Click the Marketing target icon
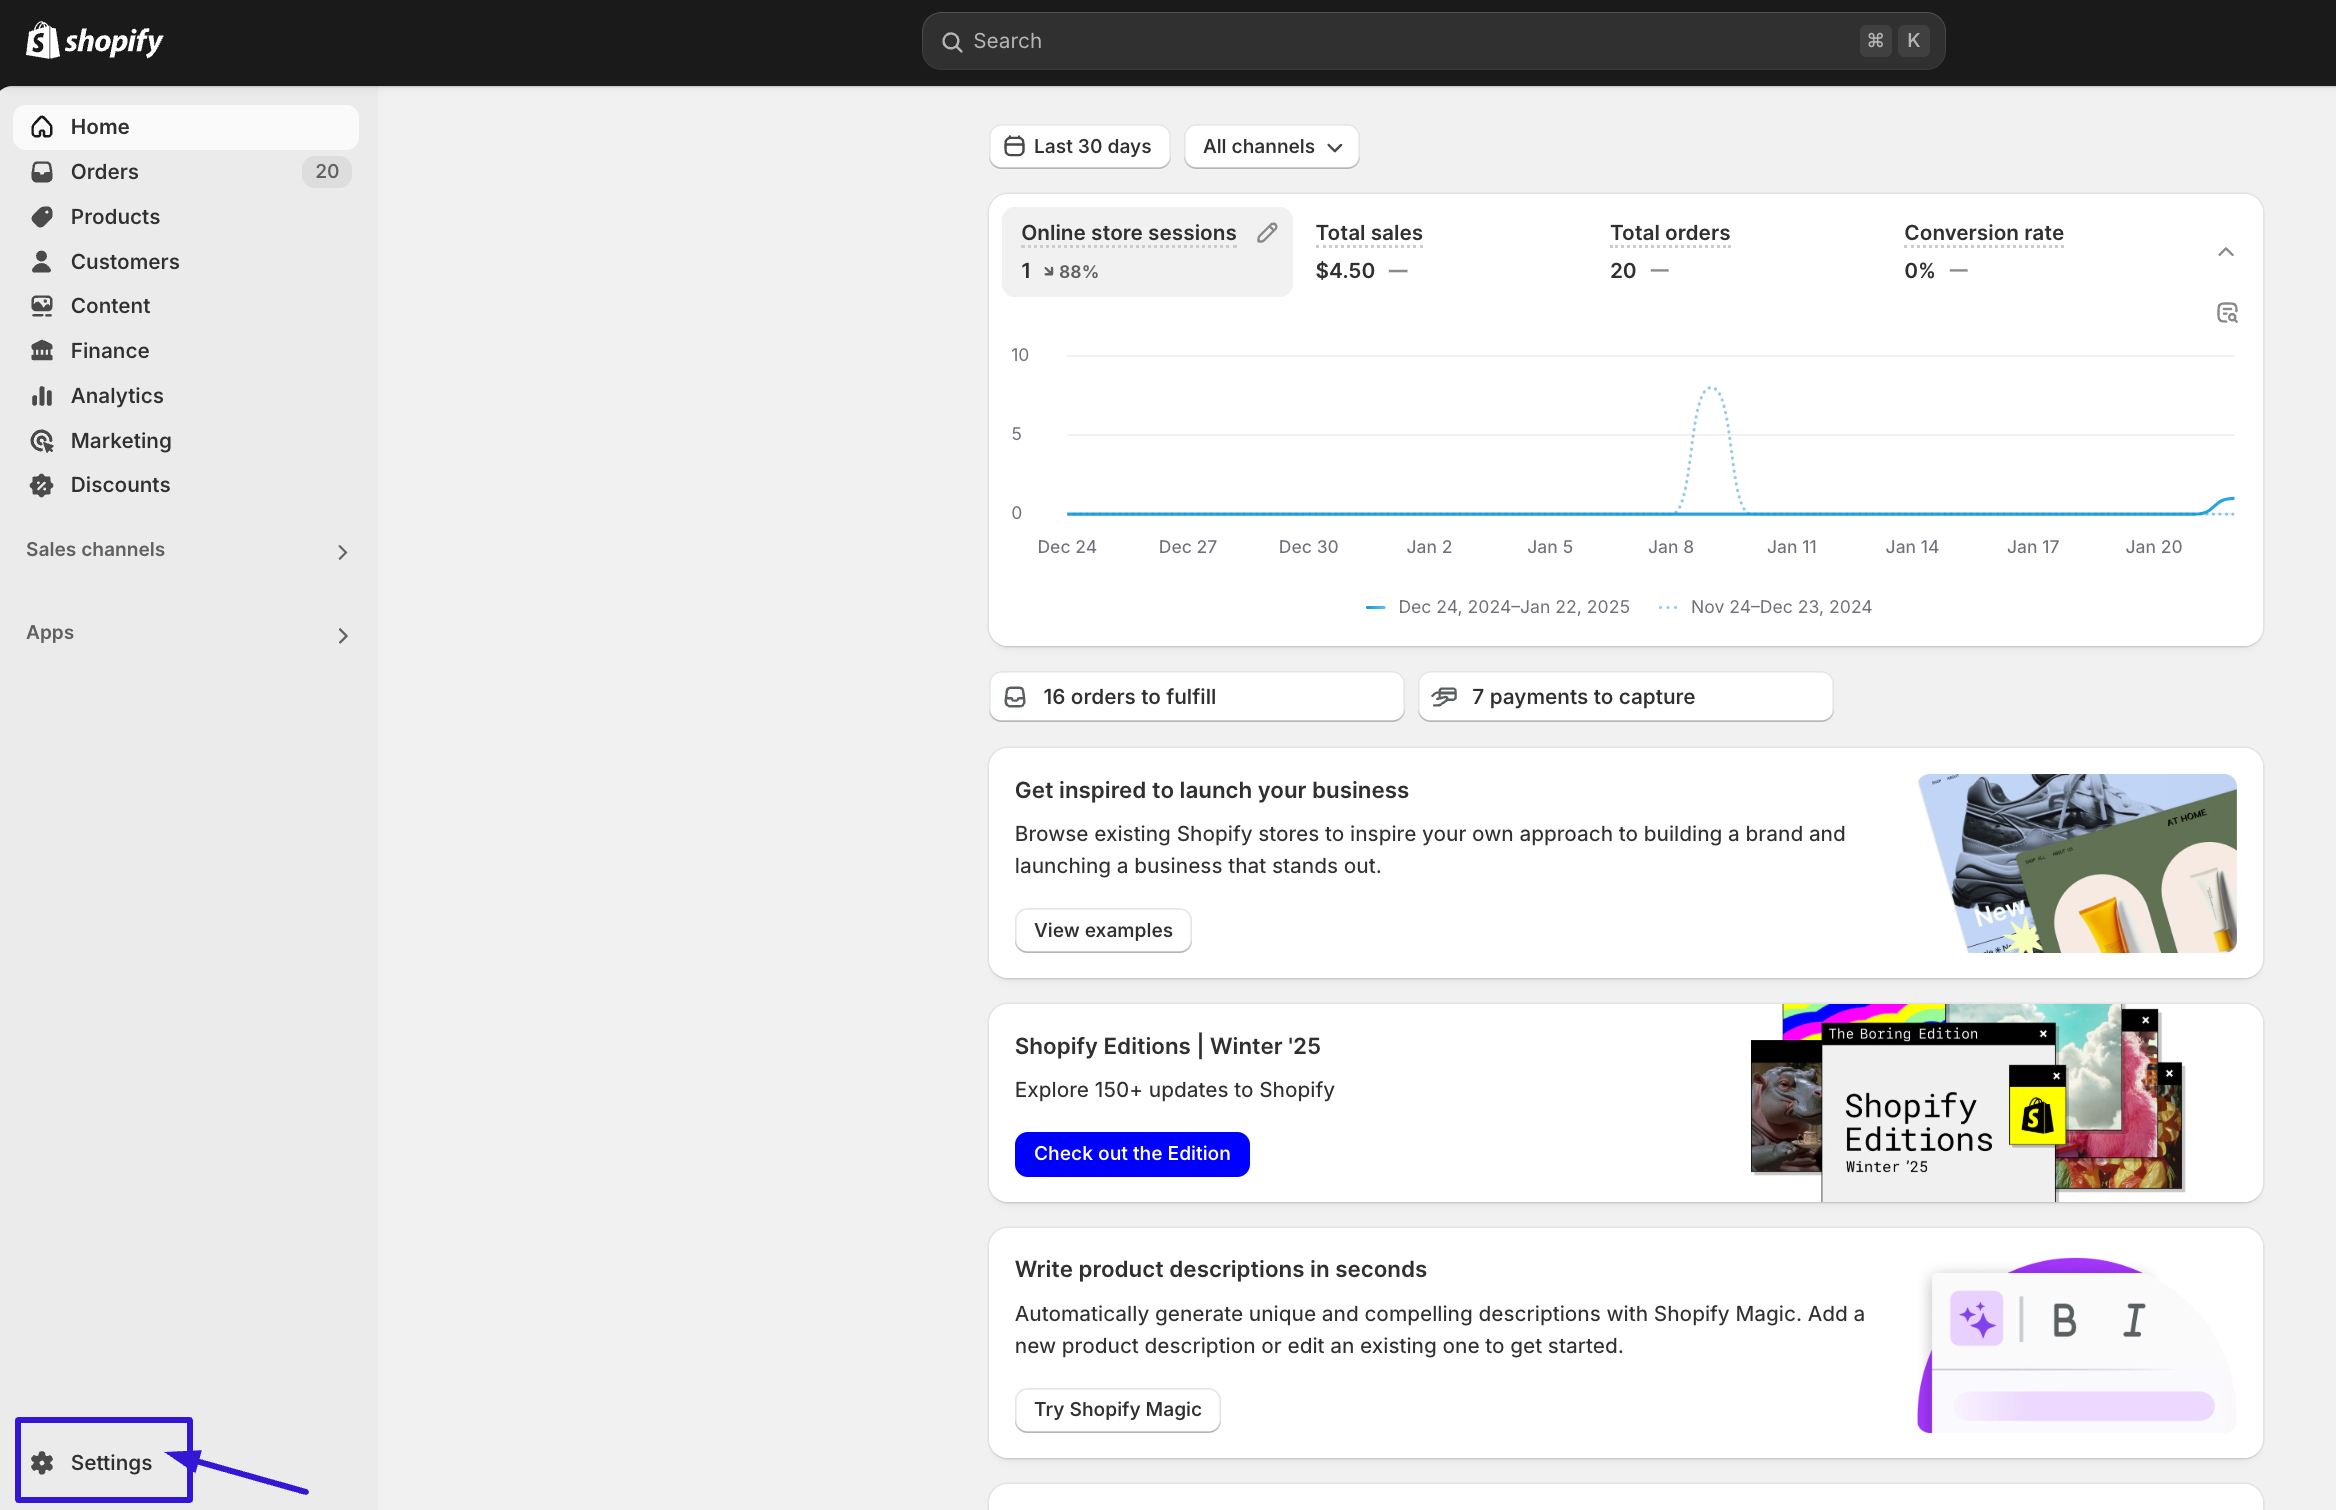 tap(42, 441)
